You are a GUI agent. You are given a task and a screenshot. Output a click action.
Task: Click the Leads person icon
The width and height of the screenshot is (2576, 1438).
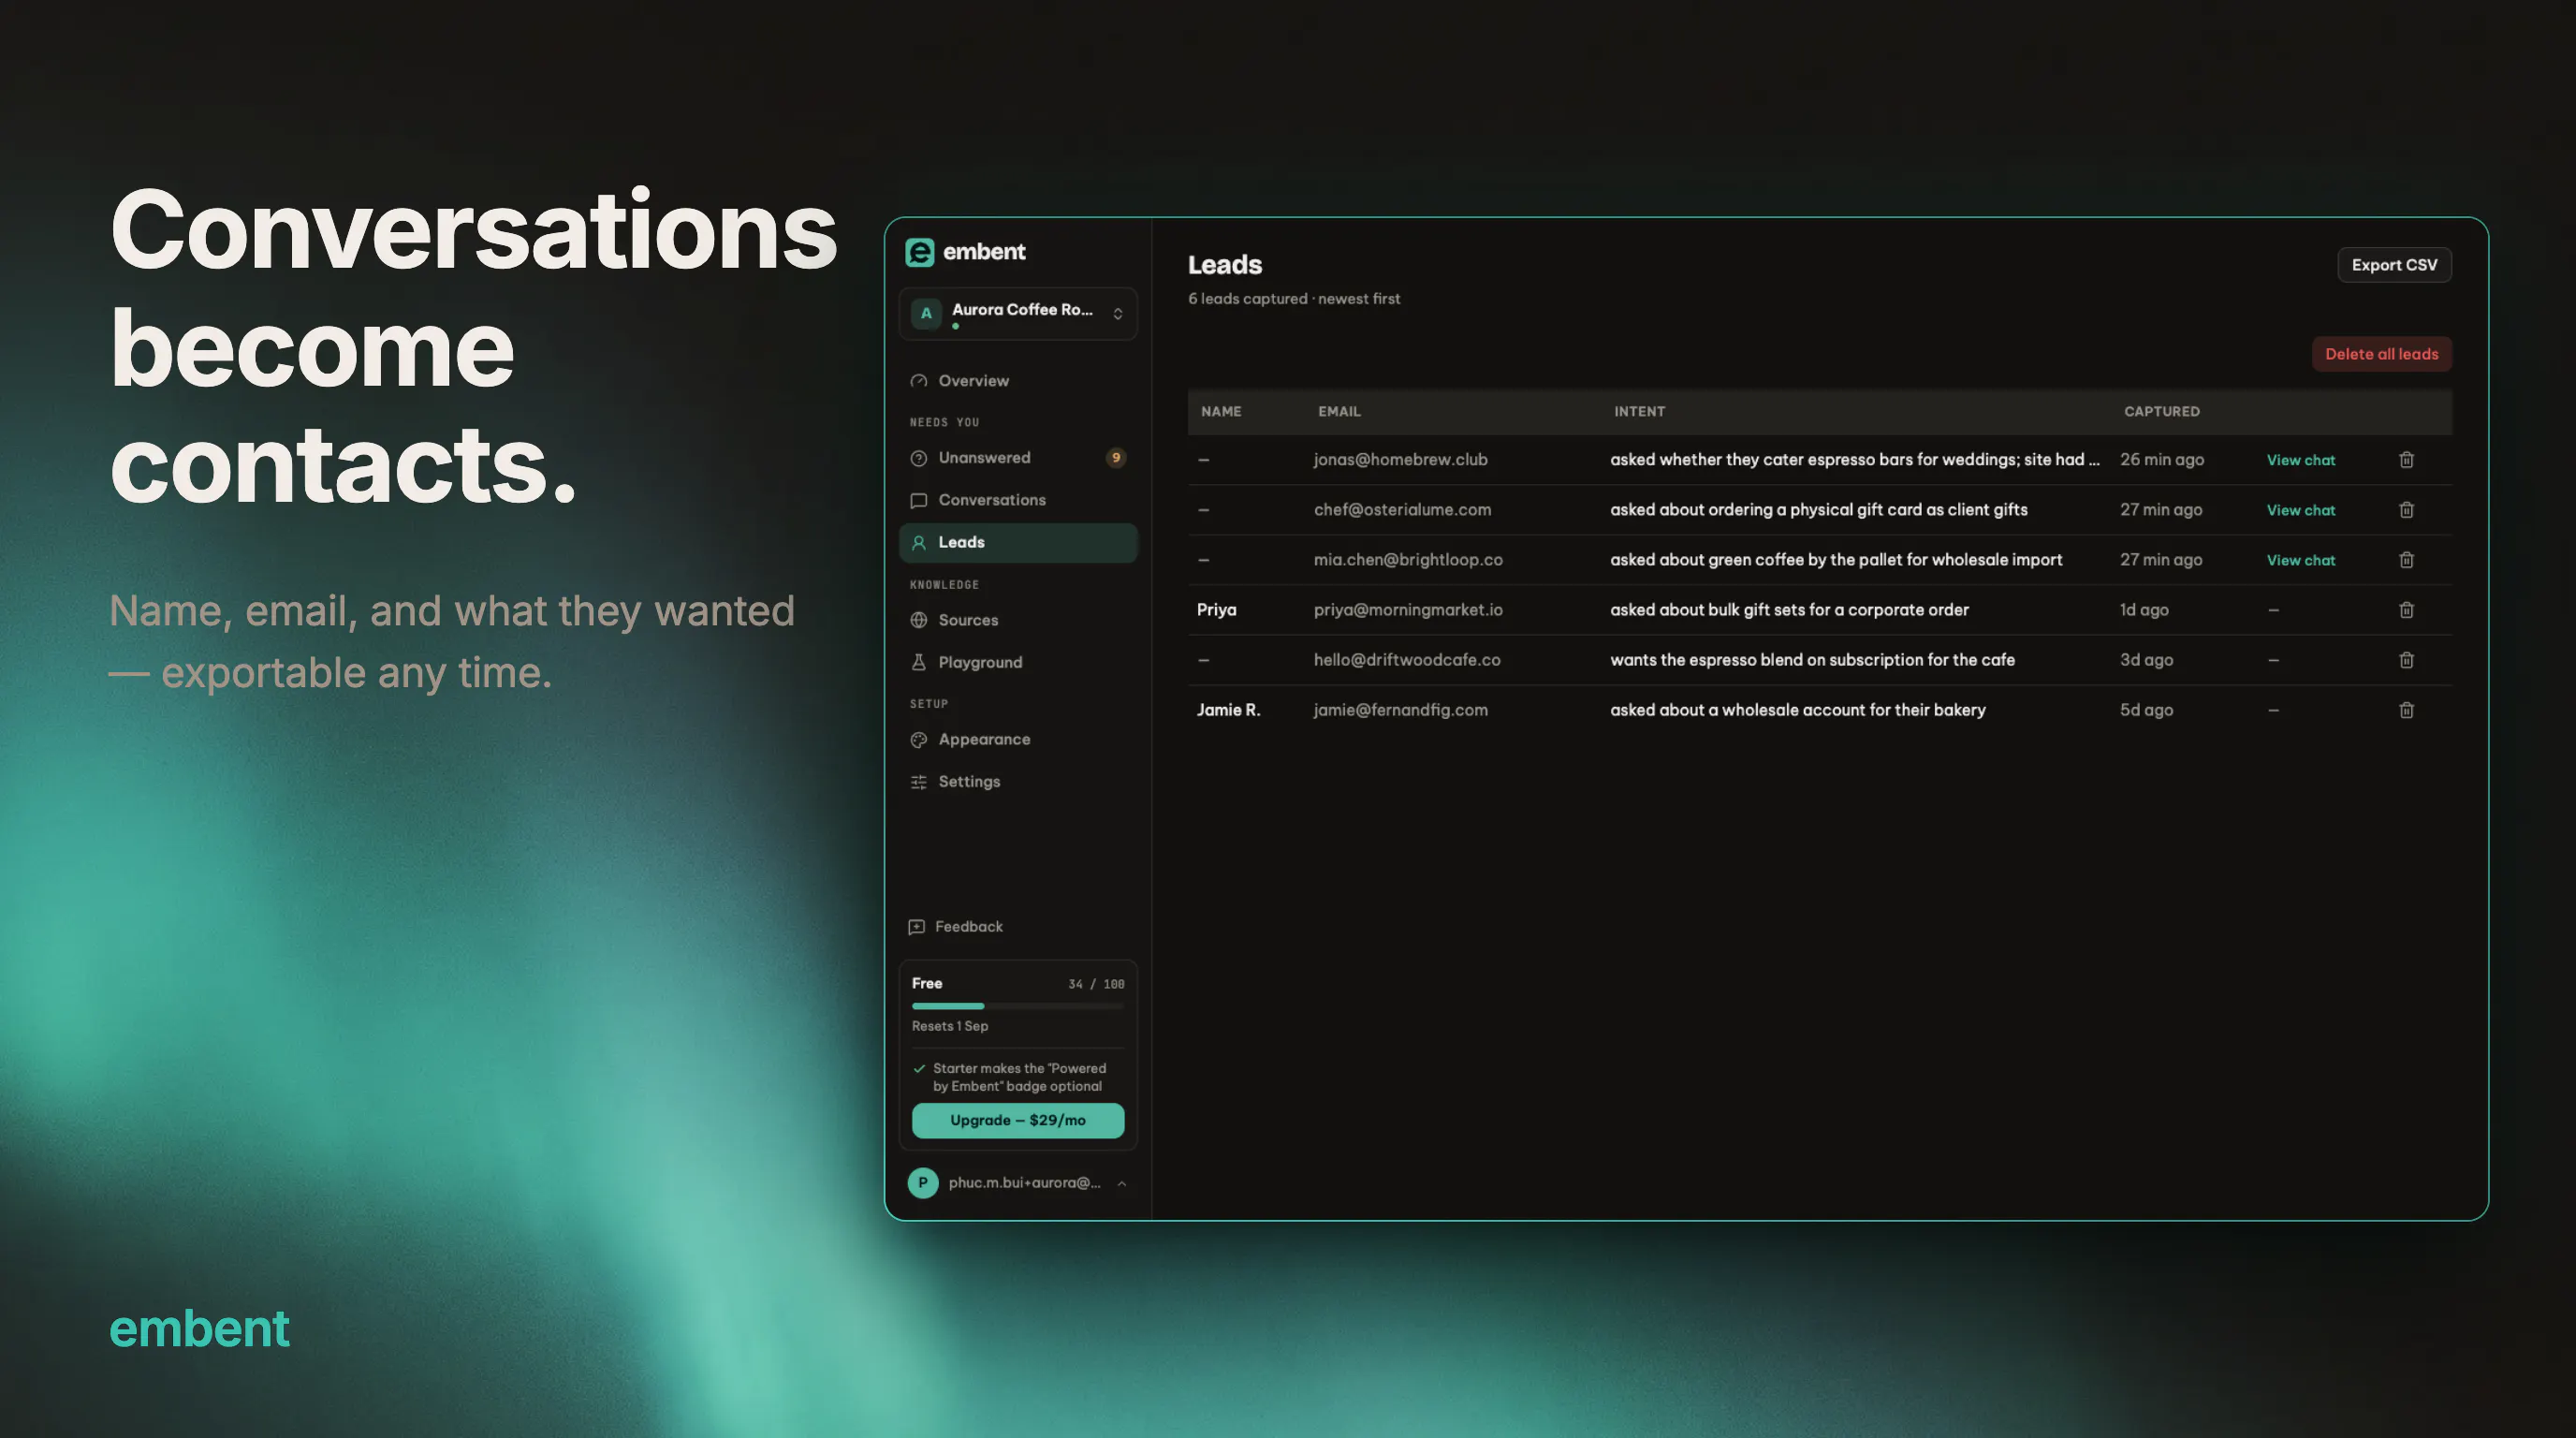click(918, 542)
